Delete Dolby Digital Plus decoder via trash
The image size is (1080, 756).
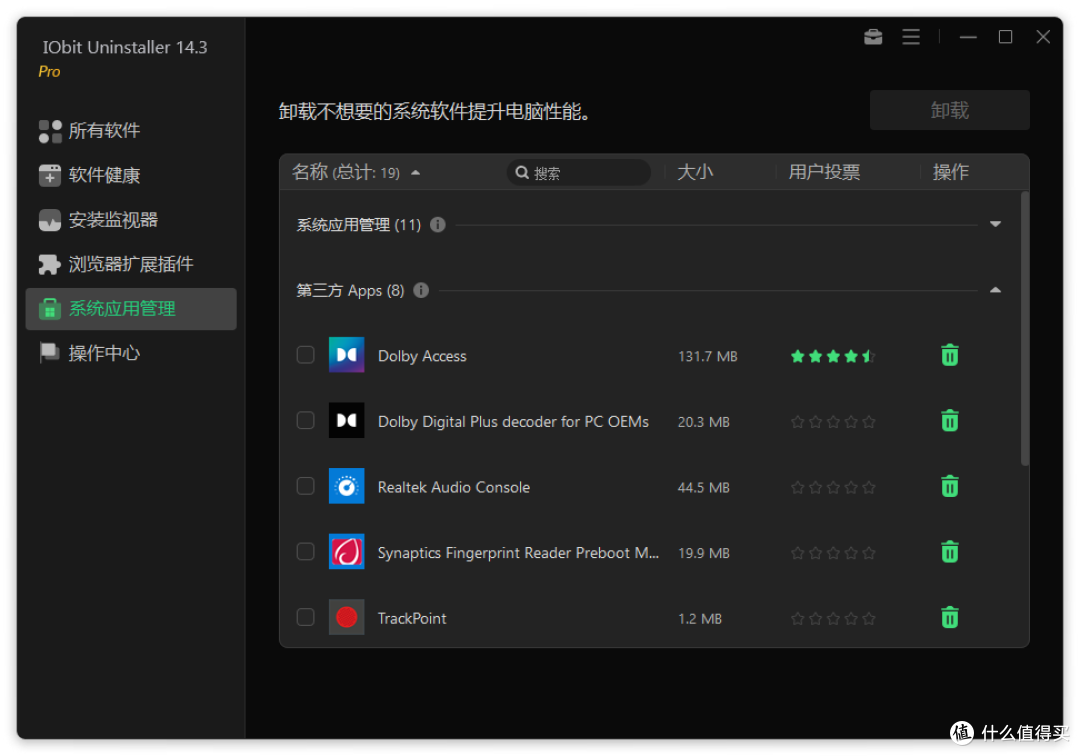(949, 421)
